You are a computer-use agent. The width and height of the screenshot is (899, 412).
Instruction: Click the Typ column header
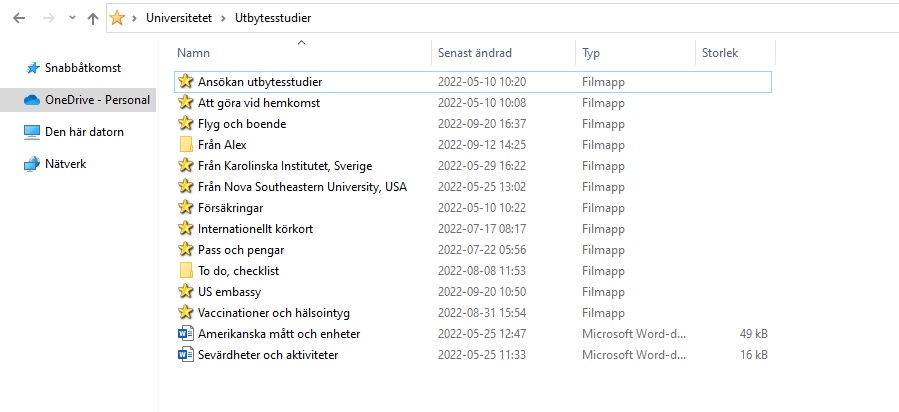[x=591, y=53]
